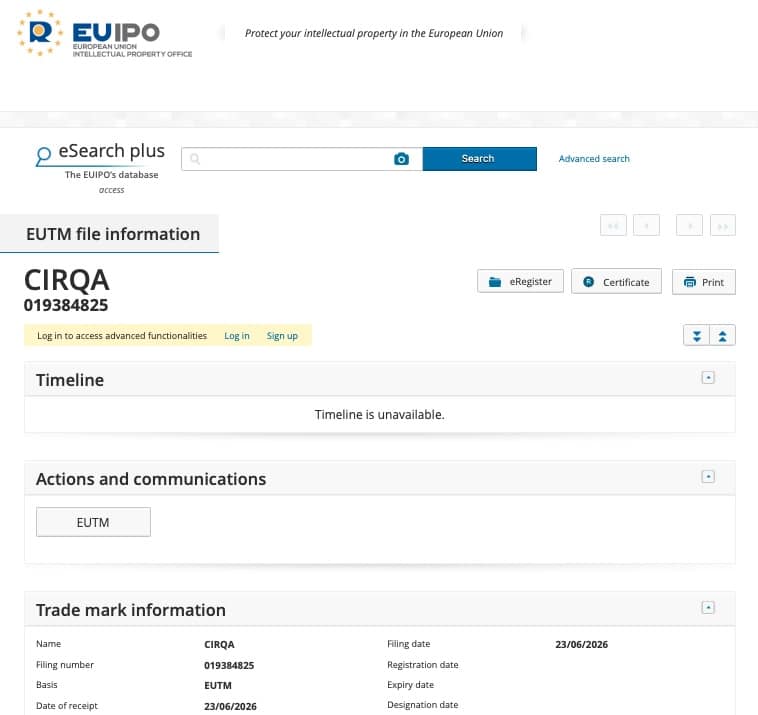The width and height of the screenshot is (758, 715).
Task: Expand all sections double-down arrow
Action: coord(697,336)
